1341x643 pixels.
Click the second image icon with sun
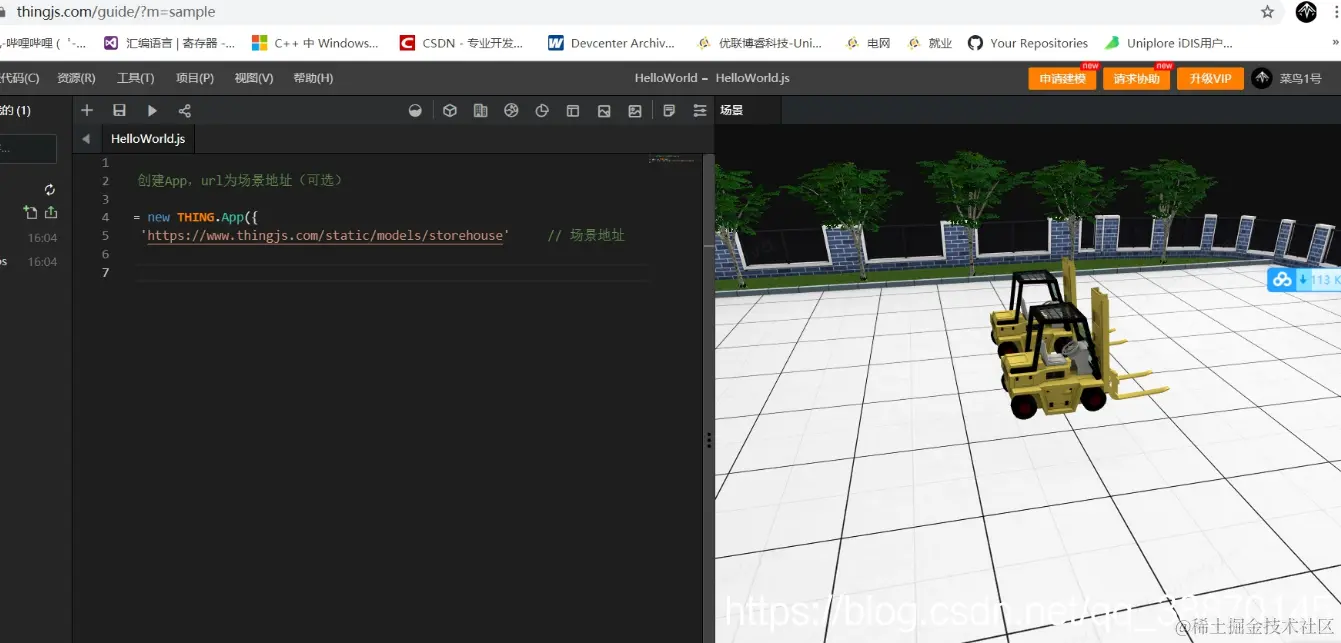(x=635, y=110)
